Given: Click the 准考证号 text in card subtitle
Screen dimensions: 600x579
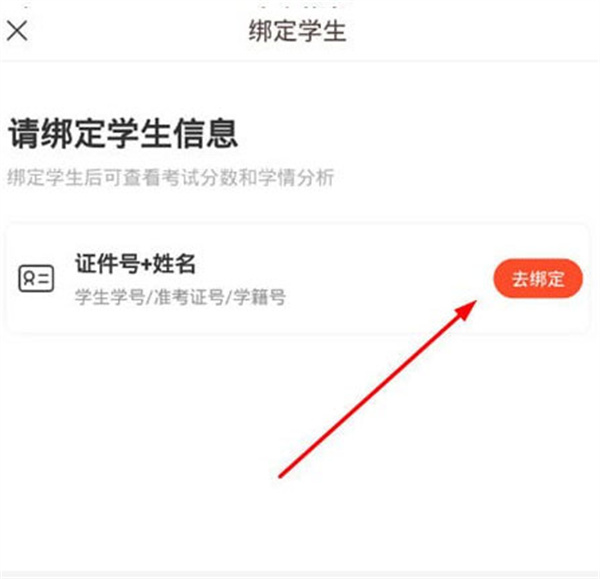Looking at the screenshot, I should point(189,297).
